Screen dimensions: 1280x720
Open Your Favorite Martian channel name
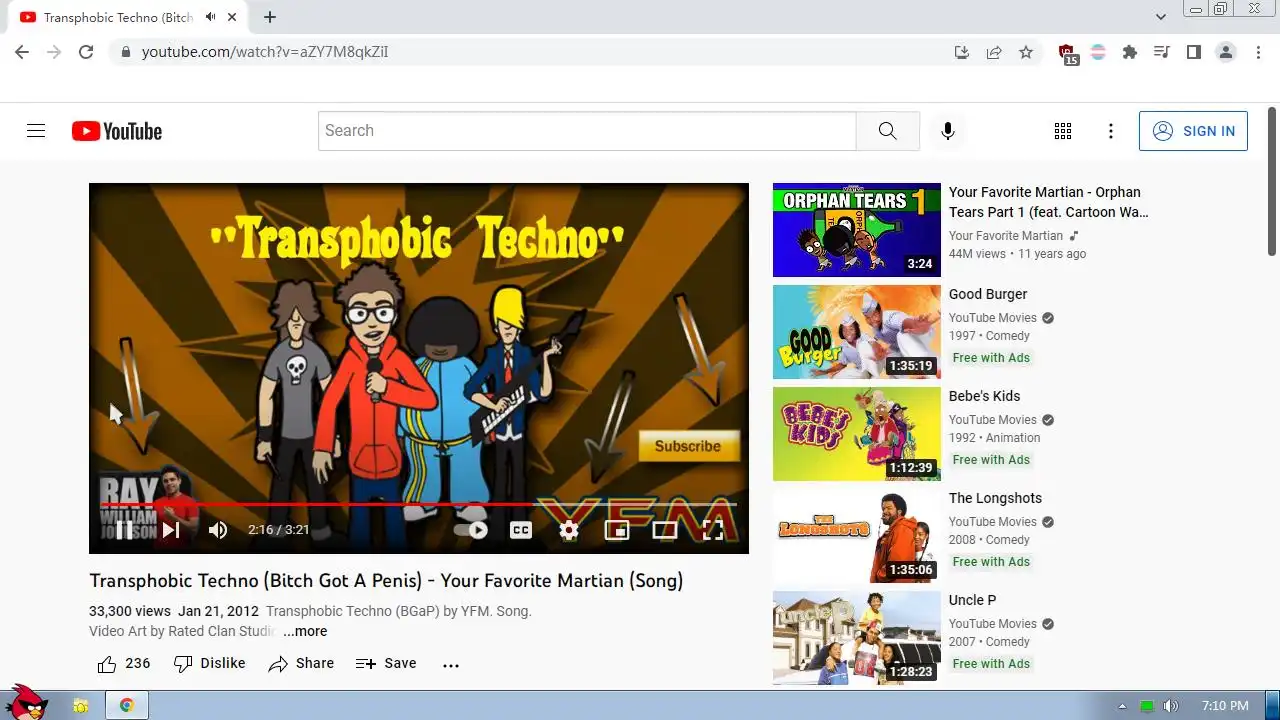coord(1006,236)
